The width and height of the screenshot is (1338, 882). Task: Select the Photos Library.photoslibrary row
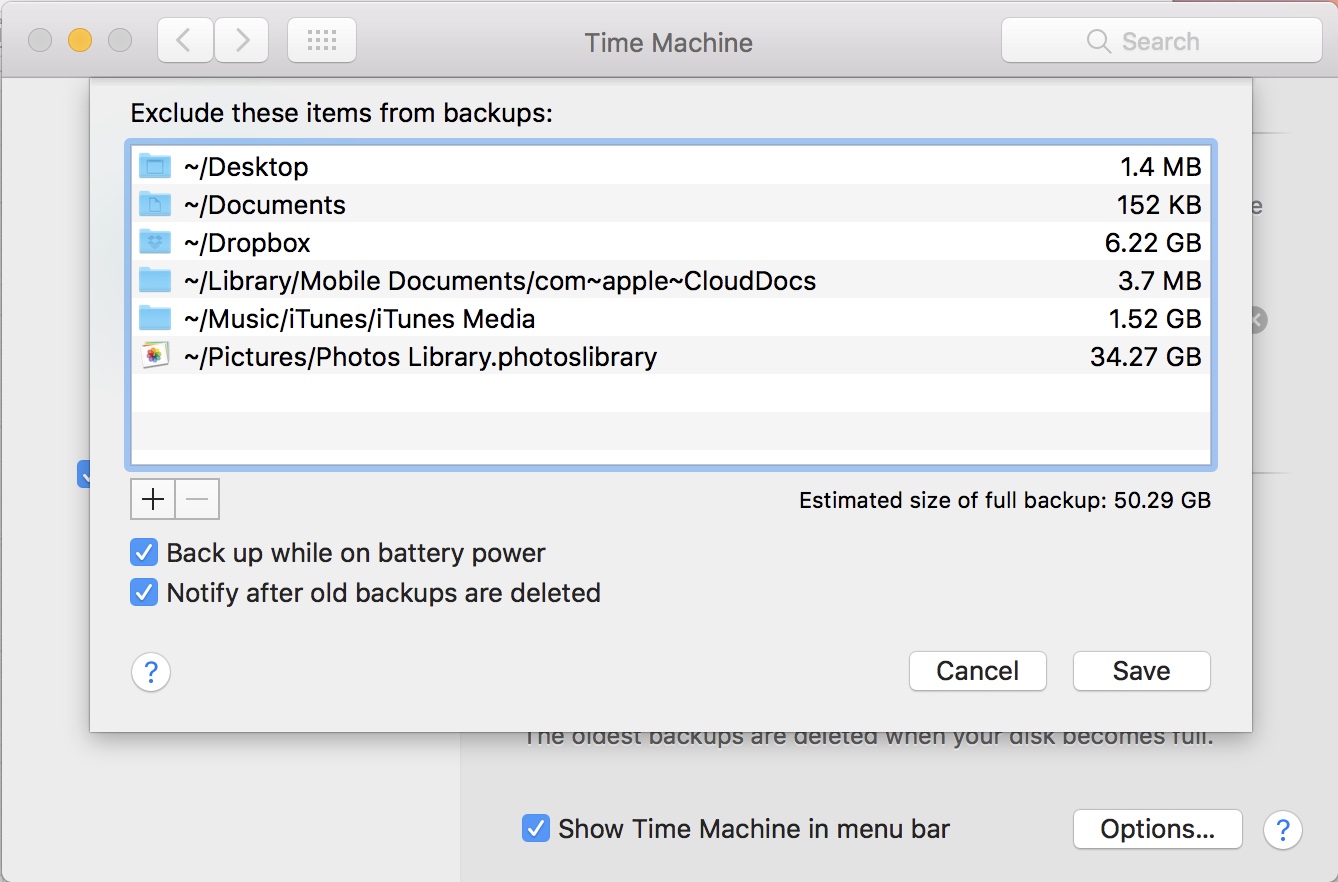coord(670,356)
